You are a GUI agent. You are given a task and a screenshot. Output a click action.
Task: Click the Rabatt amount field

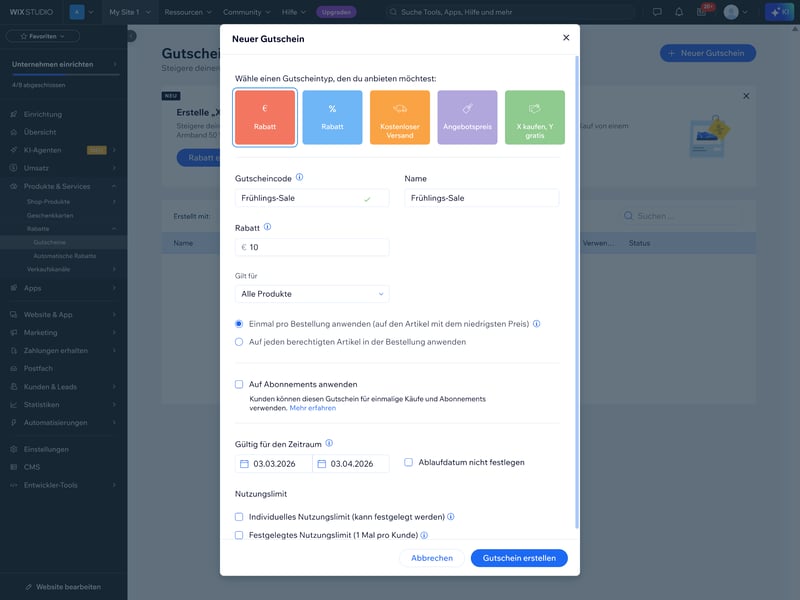pyautogui.click(x=312, y=247)
